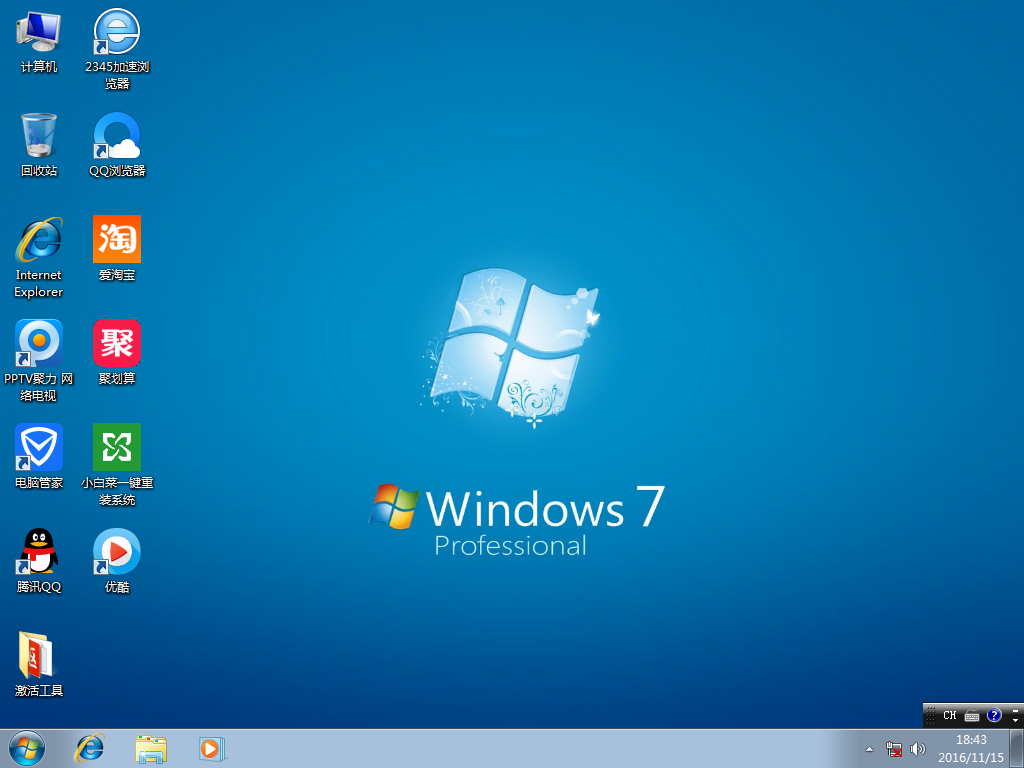Expand the hidden tray icons arrow
The width and height of the screenshot is (1024, 768).
pos(869,748)
